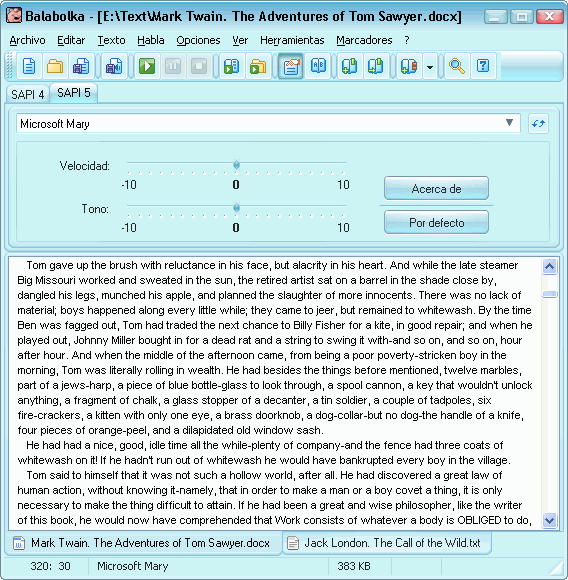
Task: Switch to Jack London Call of the Wild.txt tab
Action: click(x=387, y=543)
